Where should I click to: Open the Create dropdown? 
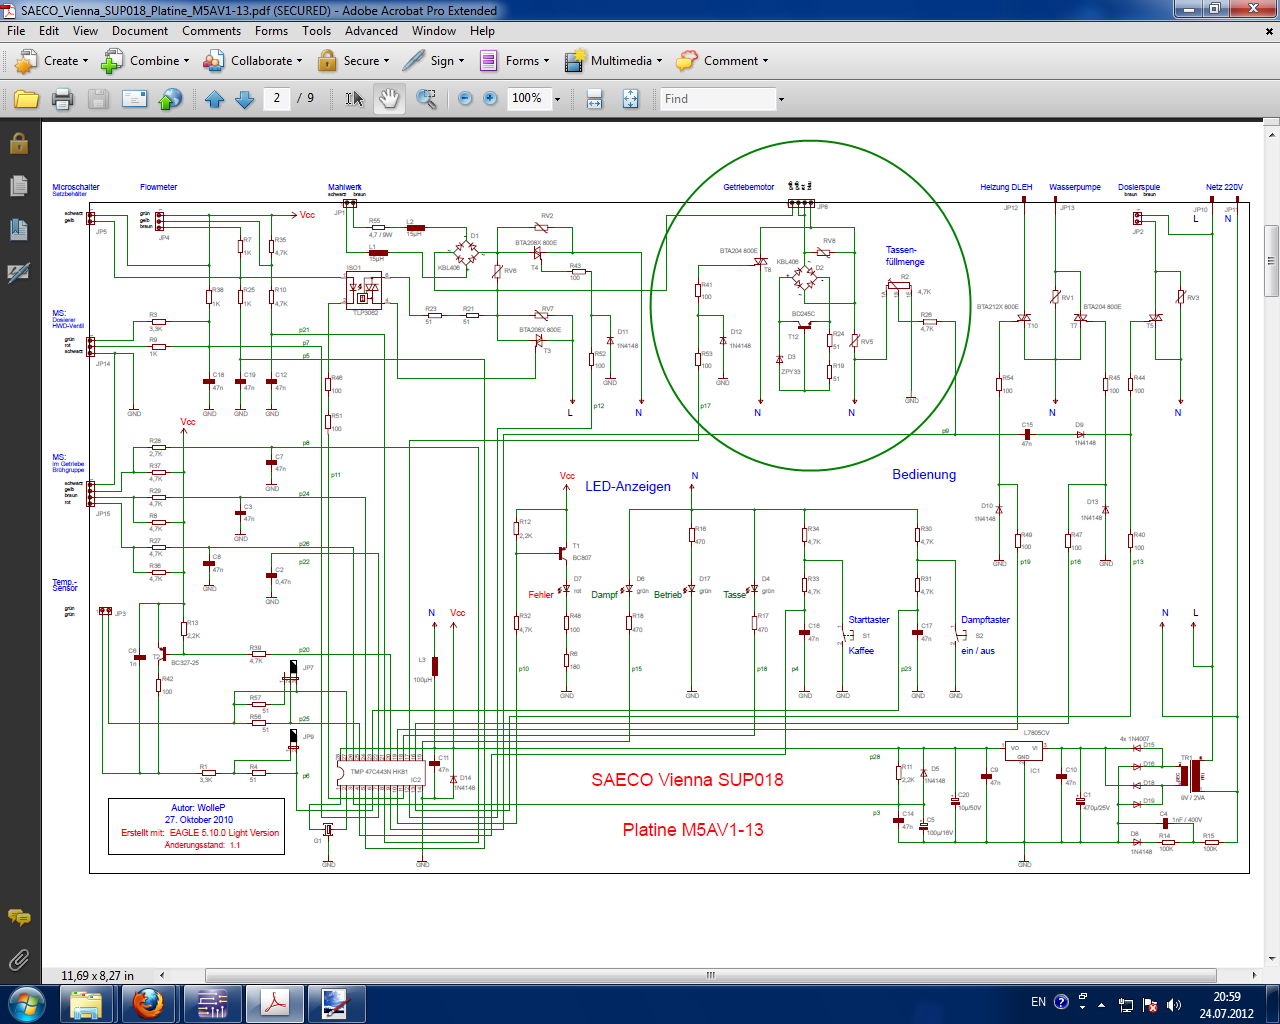(x=52, y=61)
